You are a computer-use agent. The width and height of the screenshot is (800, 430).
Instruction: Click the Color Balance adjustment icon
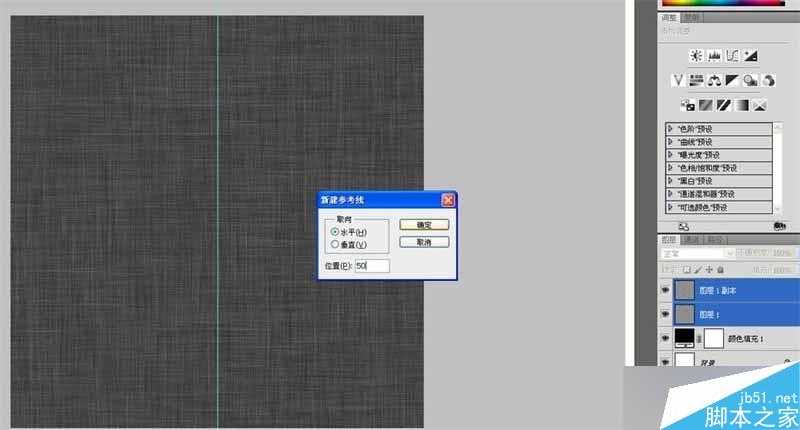click(714, 80)
